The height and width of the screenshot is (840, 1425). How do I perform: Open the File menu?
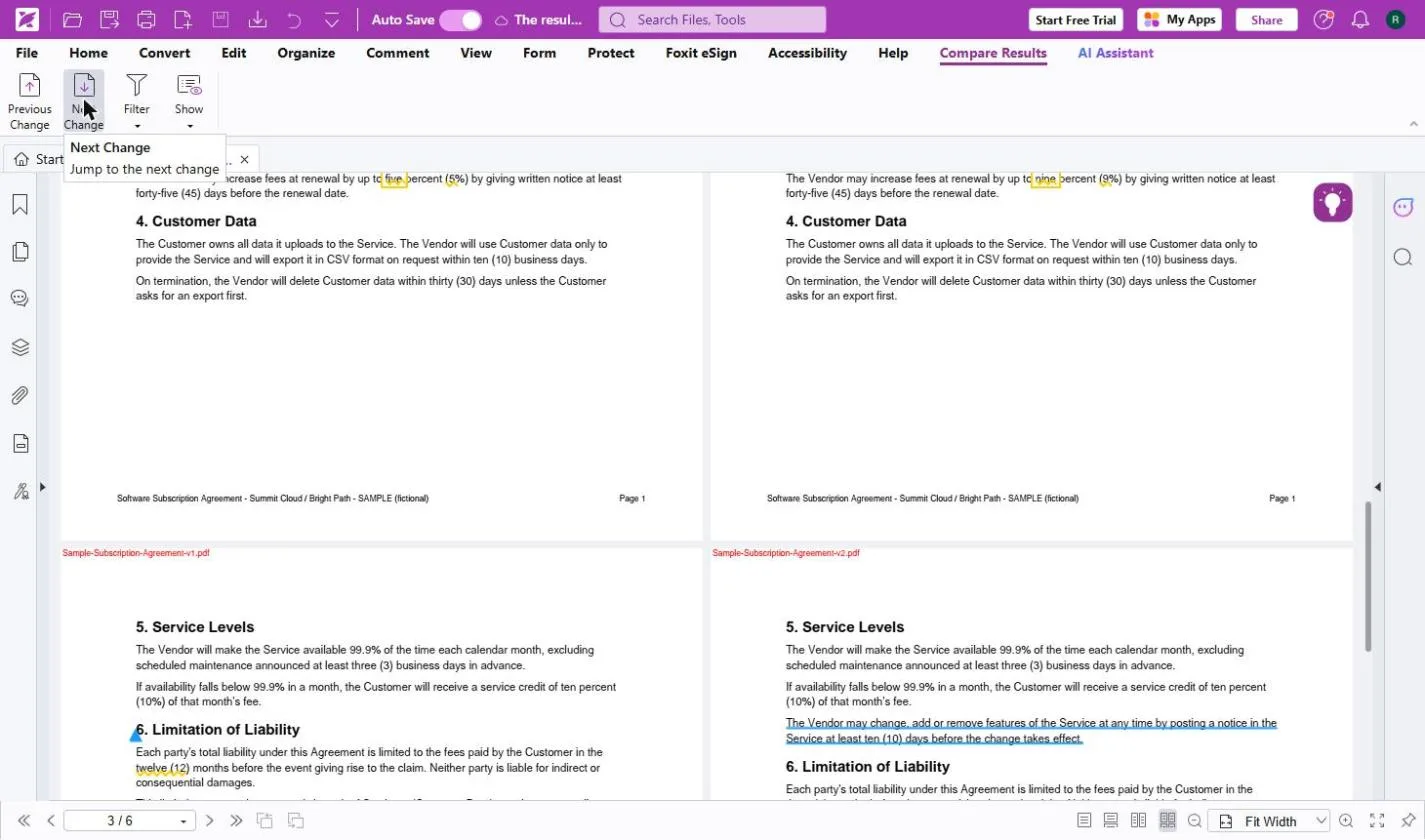(x=27, y=53)
